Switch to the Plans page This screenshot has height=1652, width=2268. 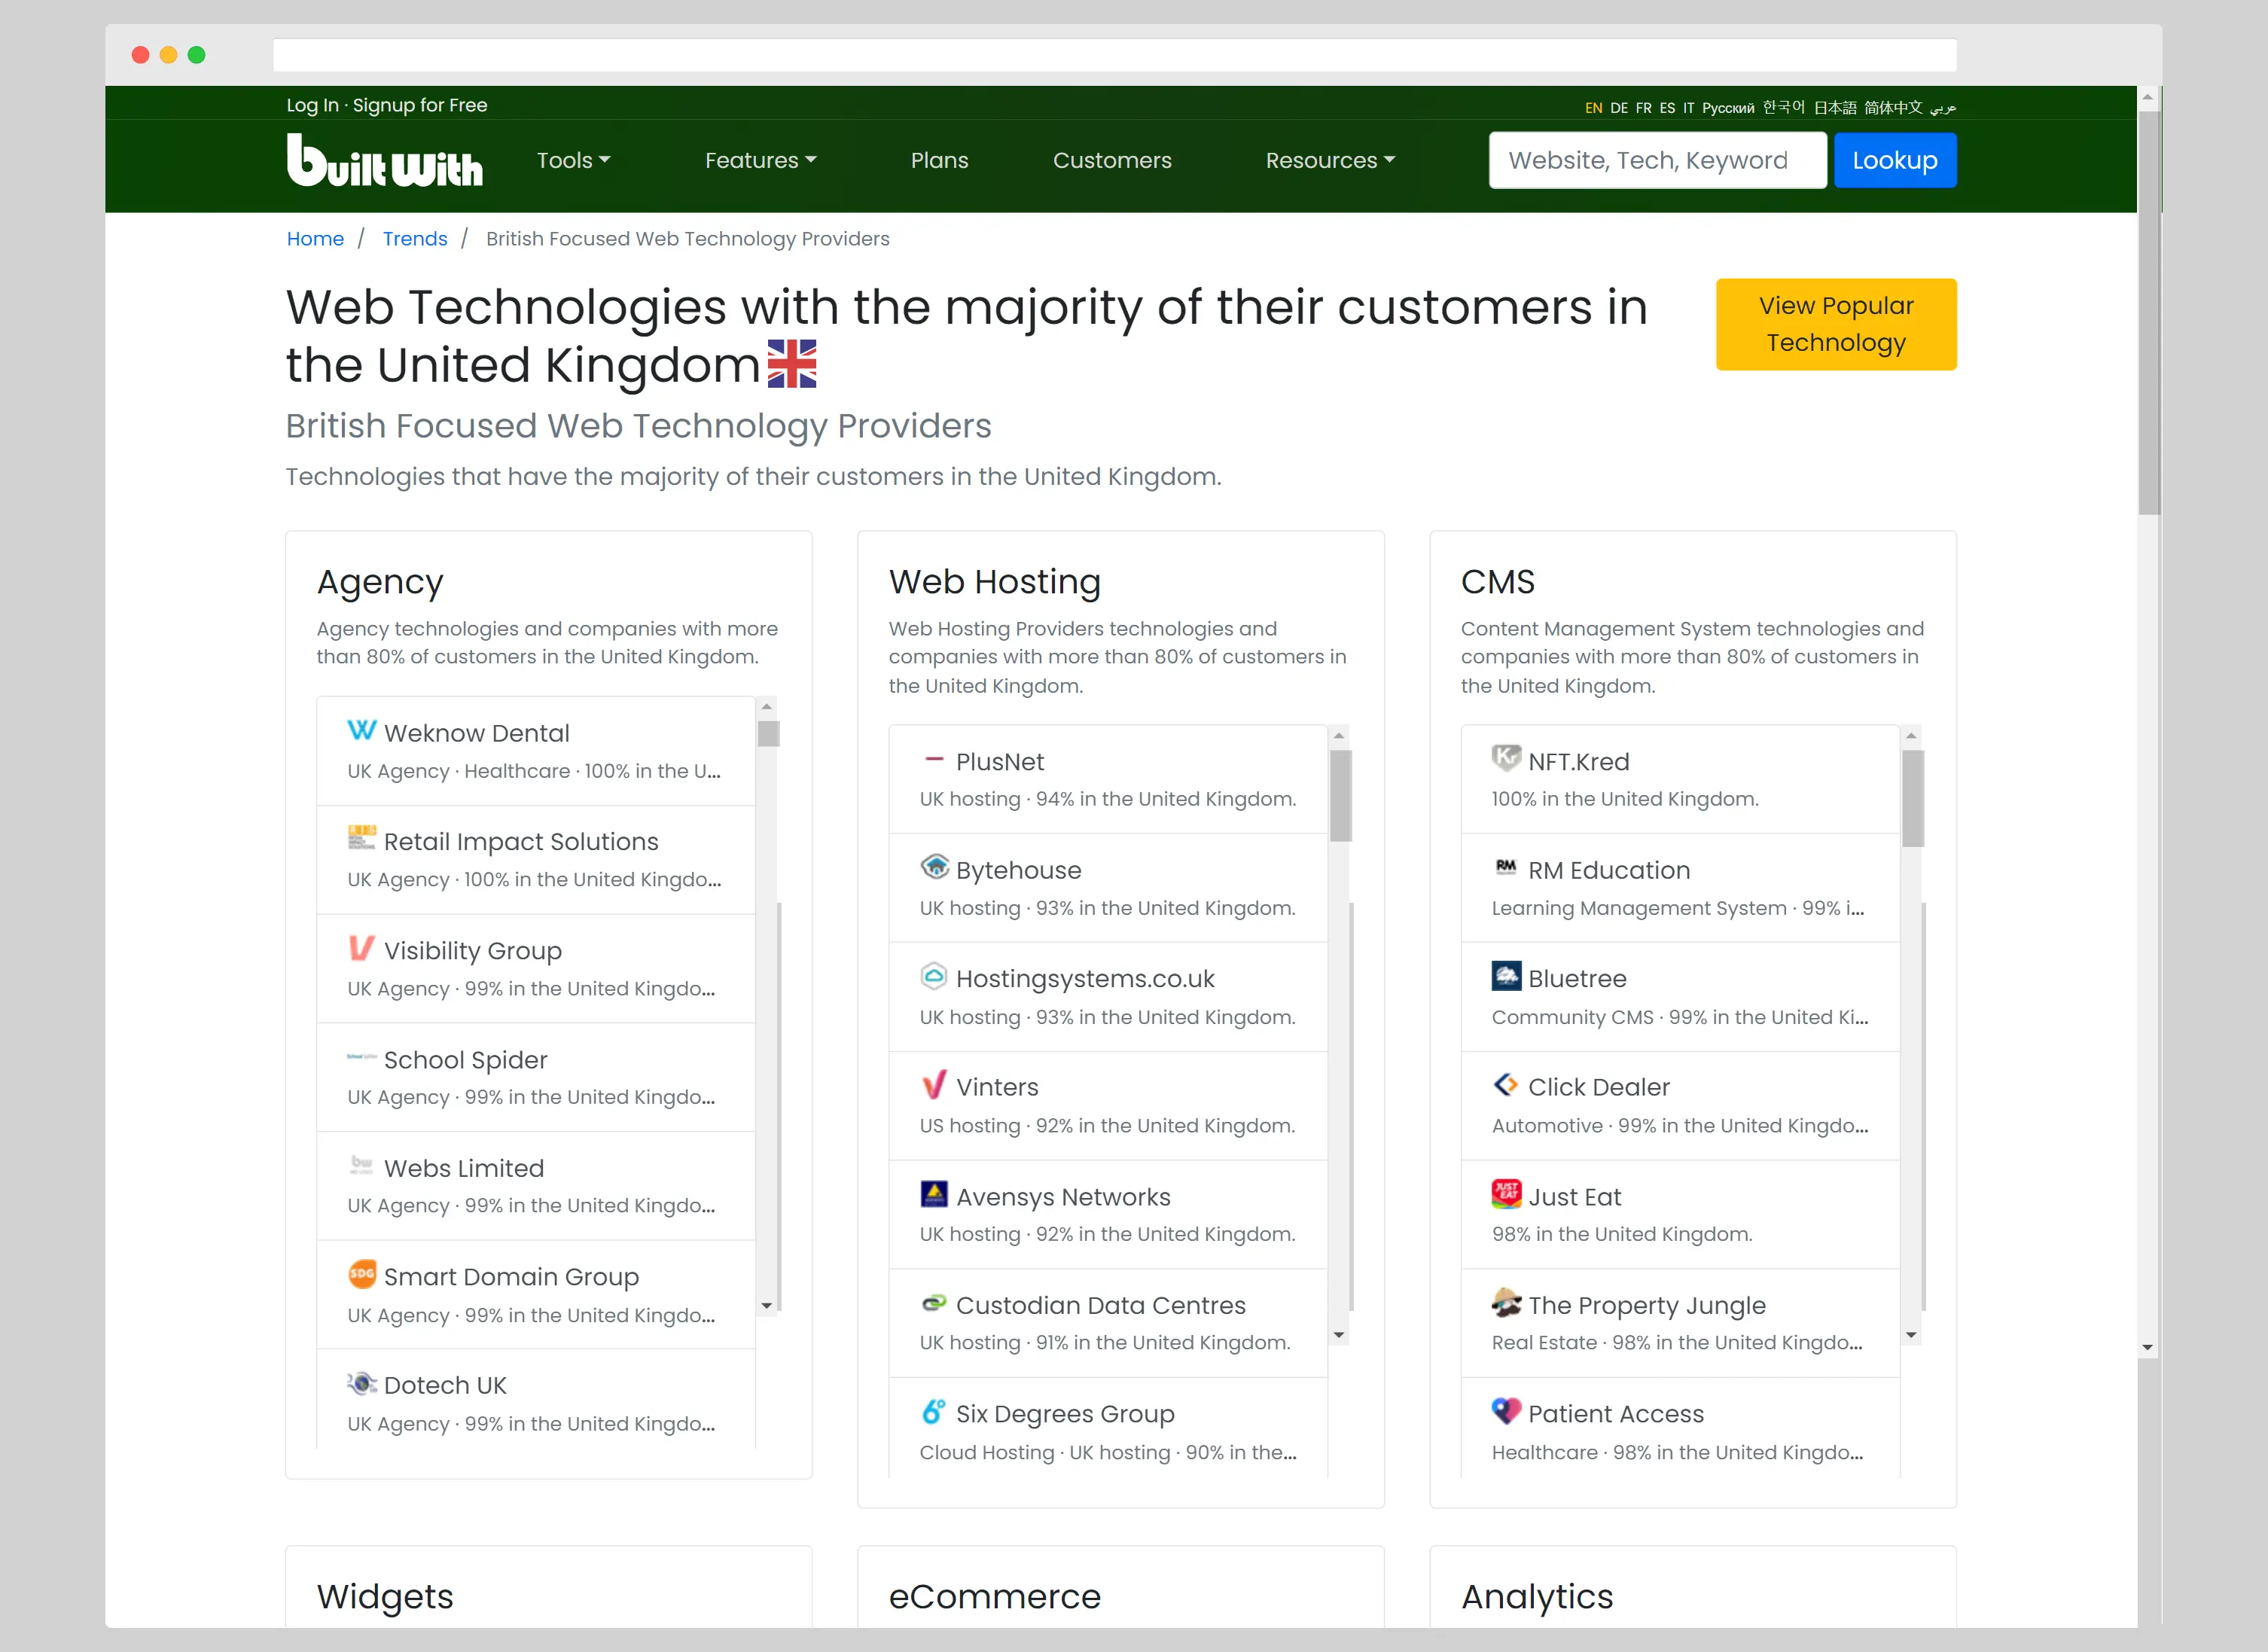click(939, 160)
